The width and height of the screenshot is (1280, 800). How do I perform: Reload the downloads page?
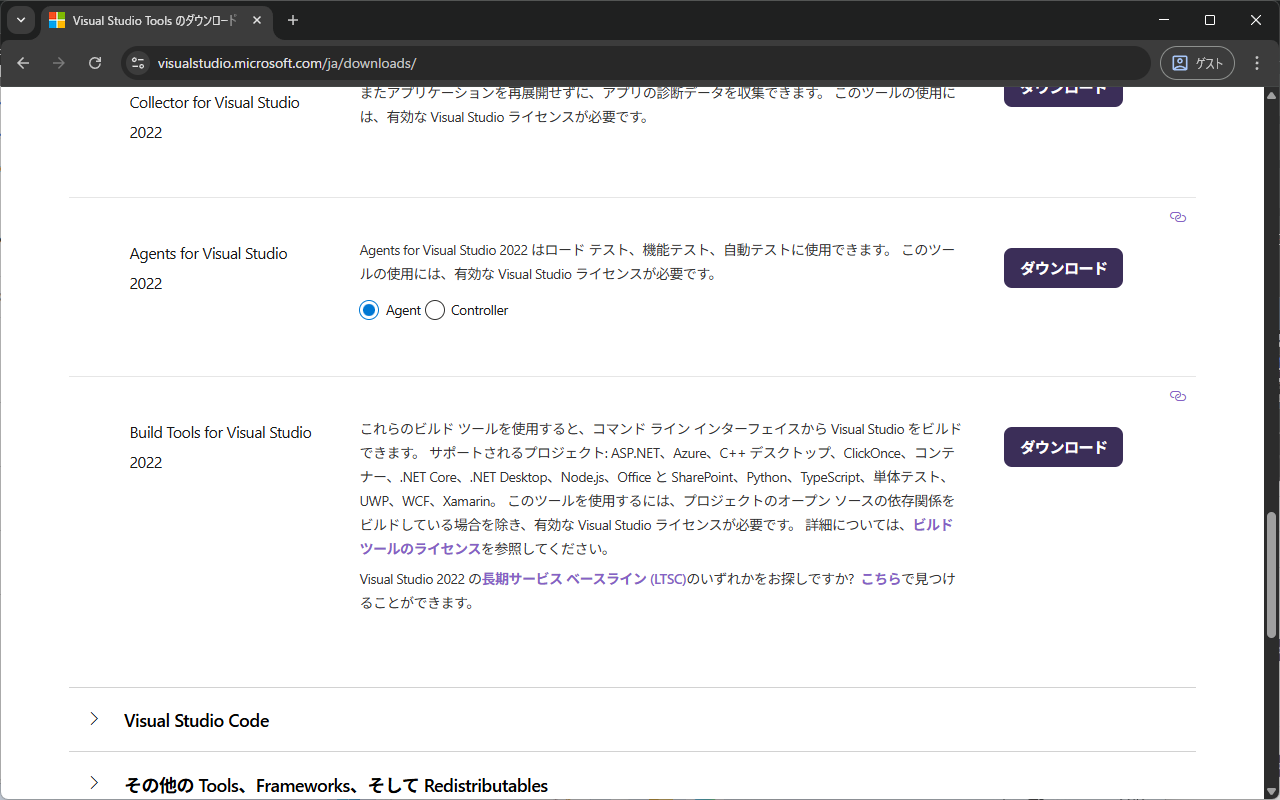click(95, 62)
